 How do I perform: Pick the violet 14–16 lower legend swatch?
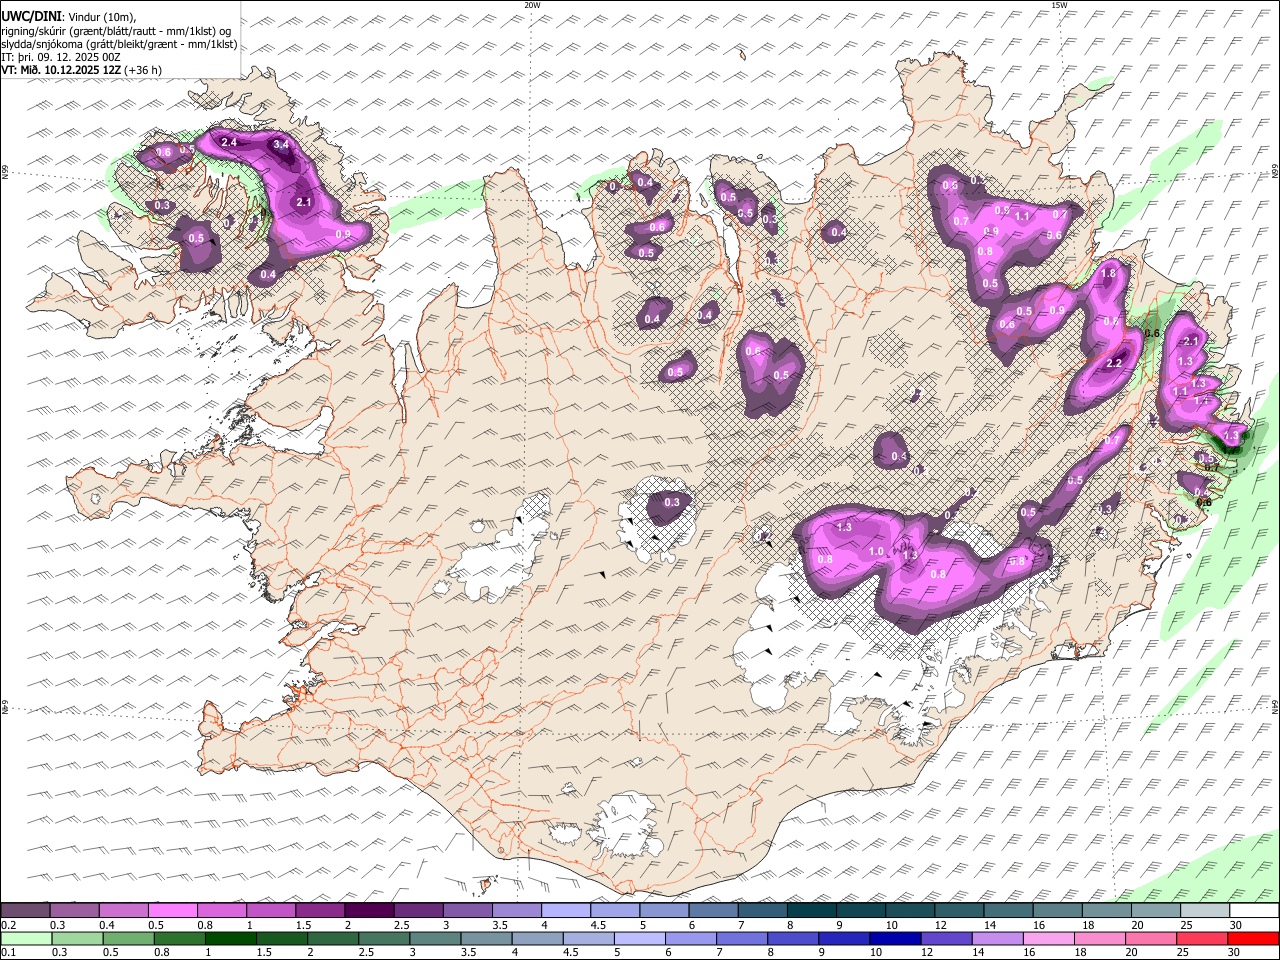pos(998,938)
